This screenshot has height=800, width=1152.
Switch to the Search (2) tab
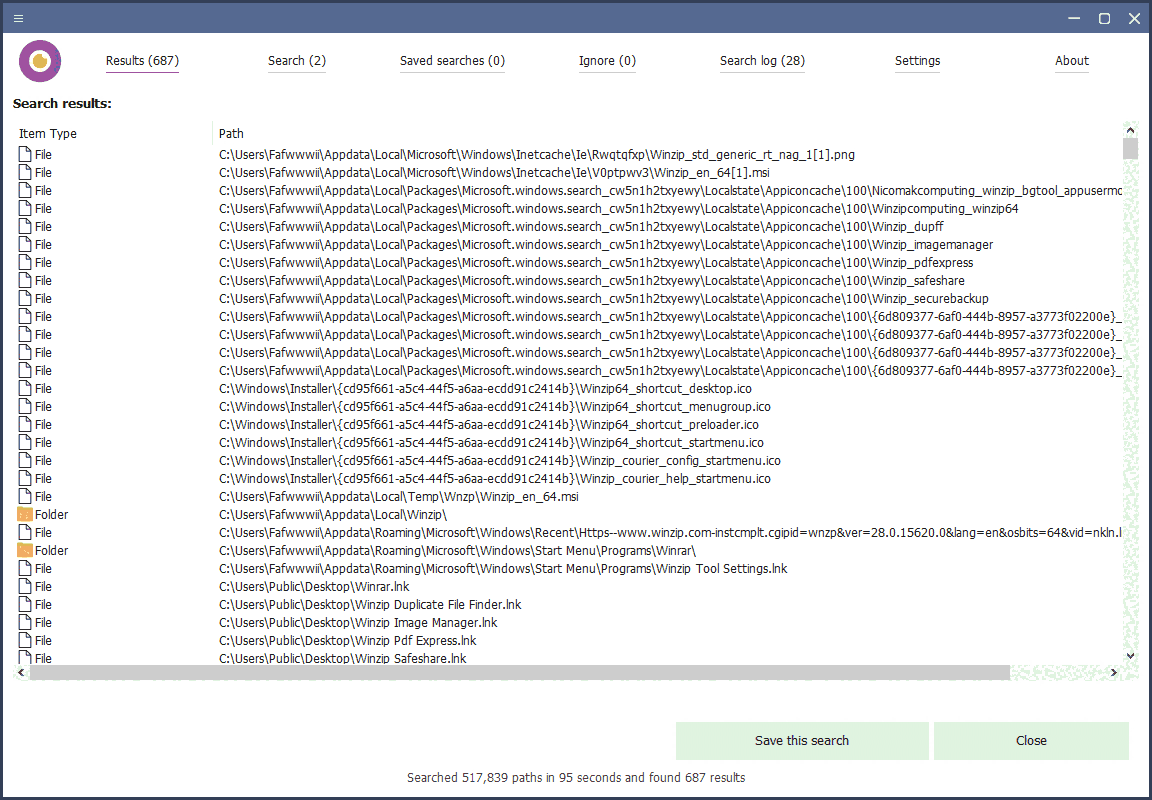[296, 61]
